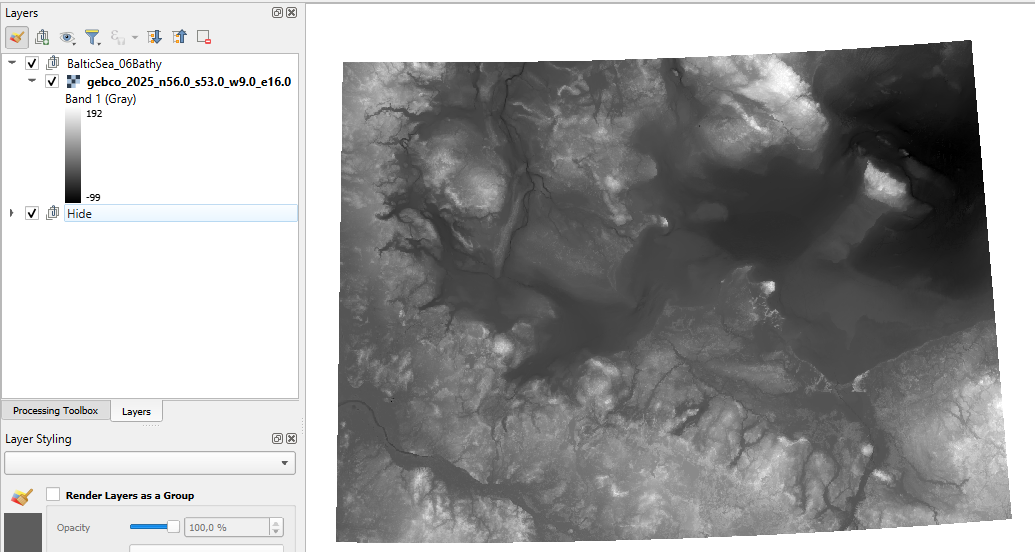Collapse the BalticSea_06Bathy group
1035x552 pixels.
pos(12,64)
